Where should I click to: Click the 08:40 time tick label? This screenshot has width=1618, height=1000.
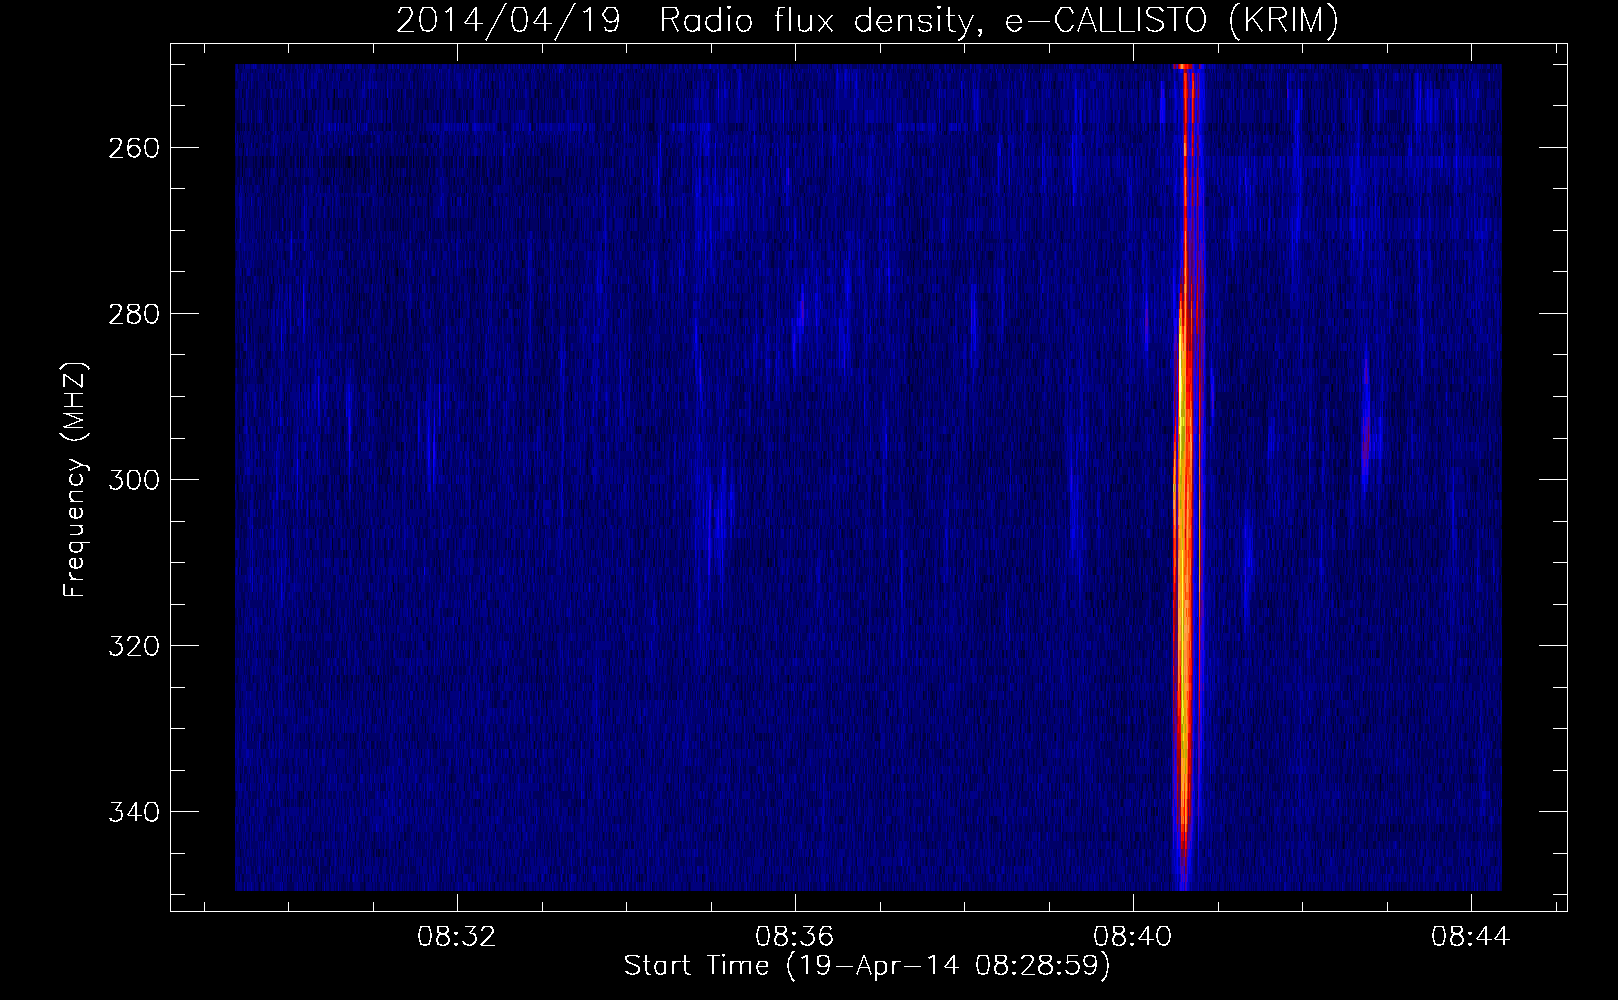[1133, 937]
